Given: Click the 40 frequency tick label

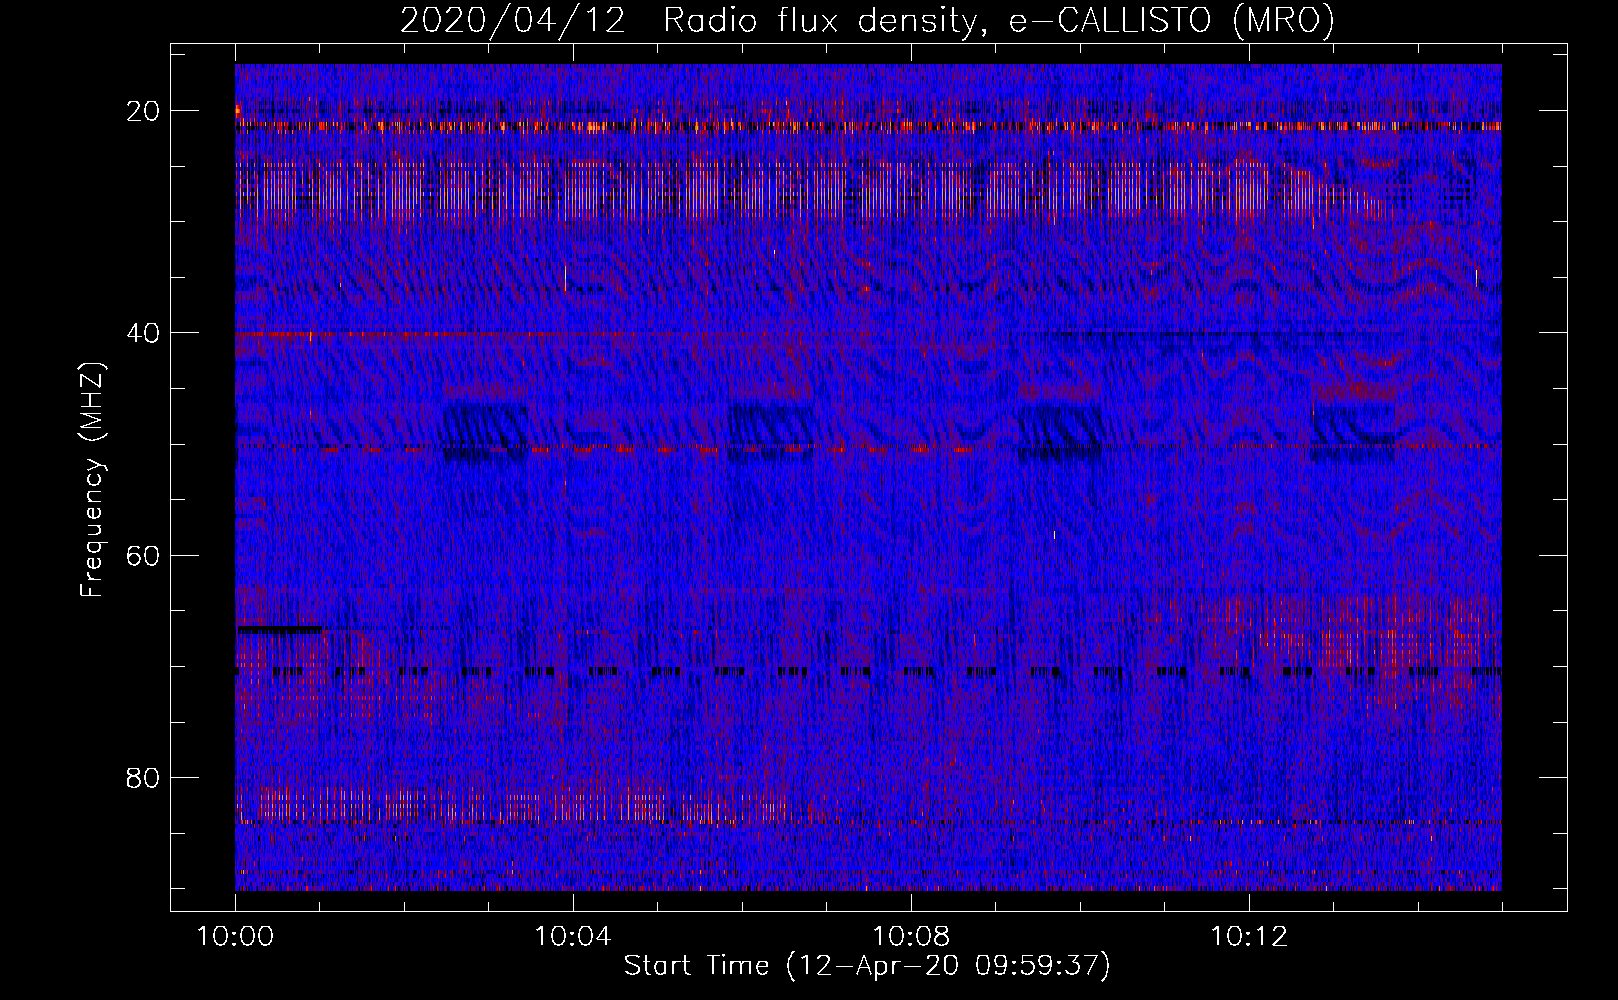Looking at the screenshot, I should [x=143, y=333].
